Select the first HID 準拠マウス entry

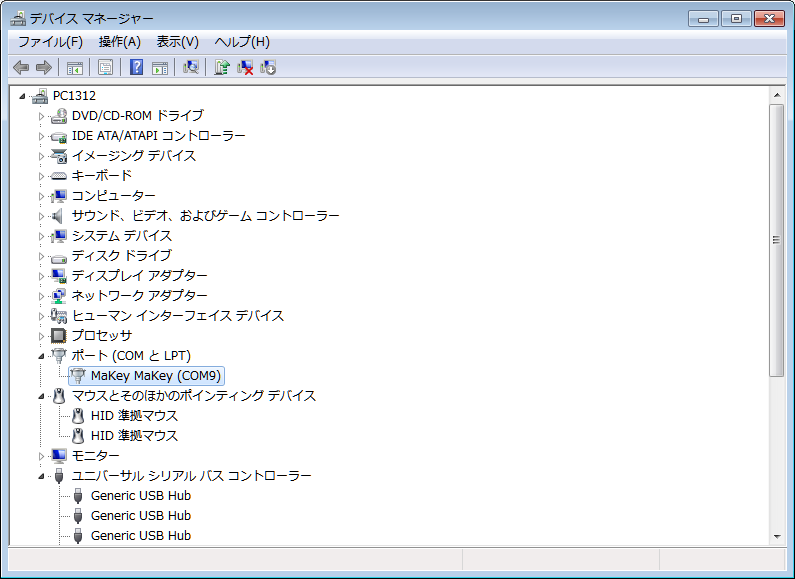pos(134,416)
